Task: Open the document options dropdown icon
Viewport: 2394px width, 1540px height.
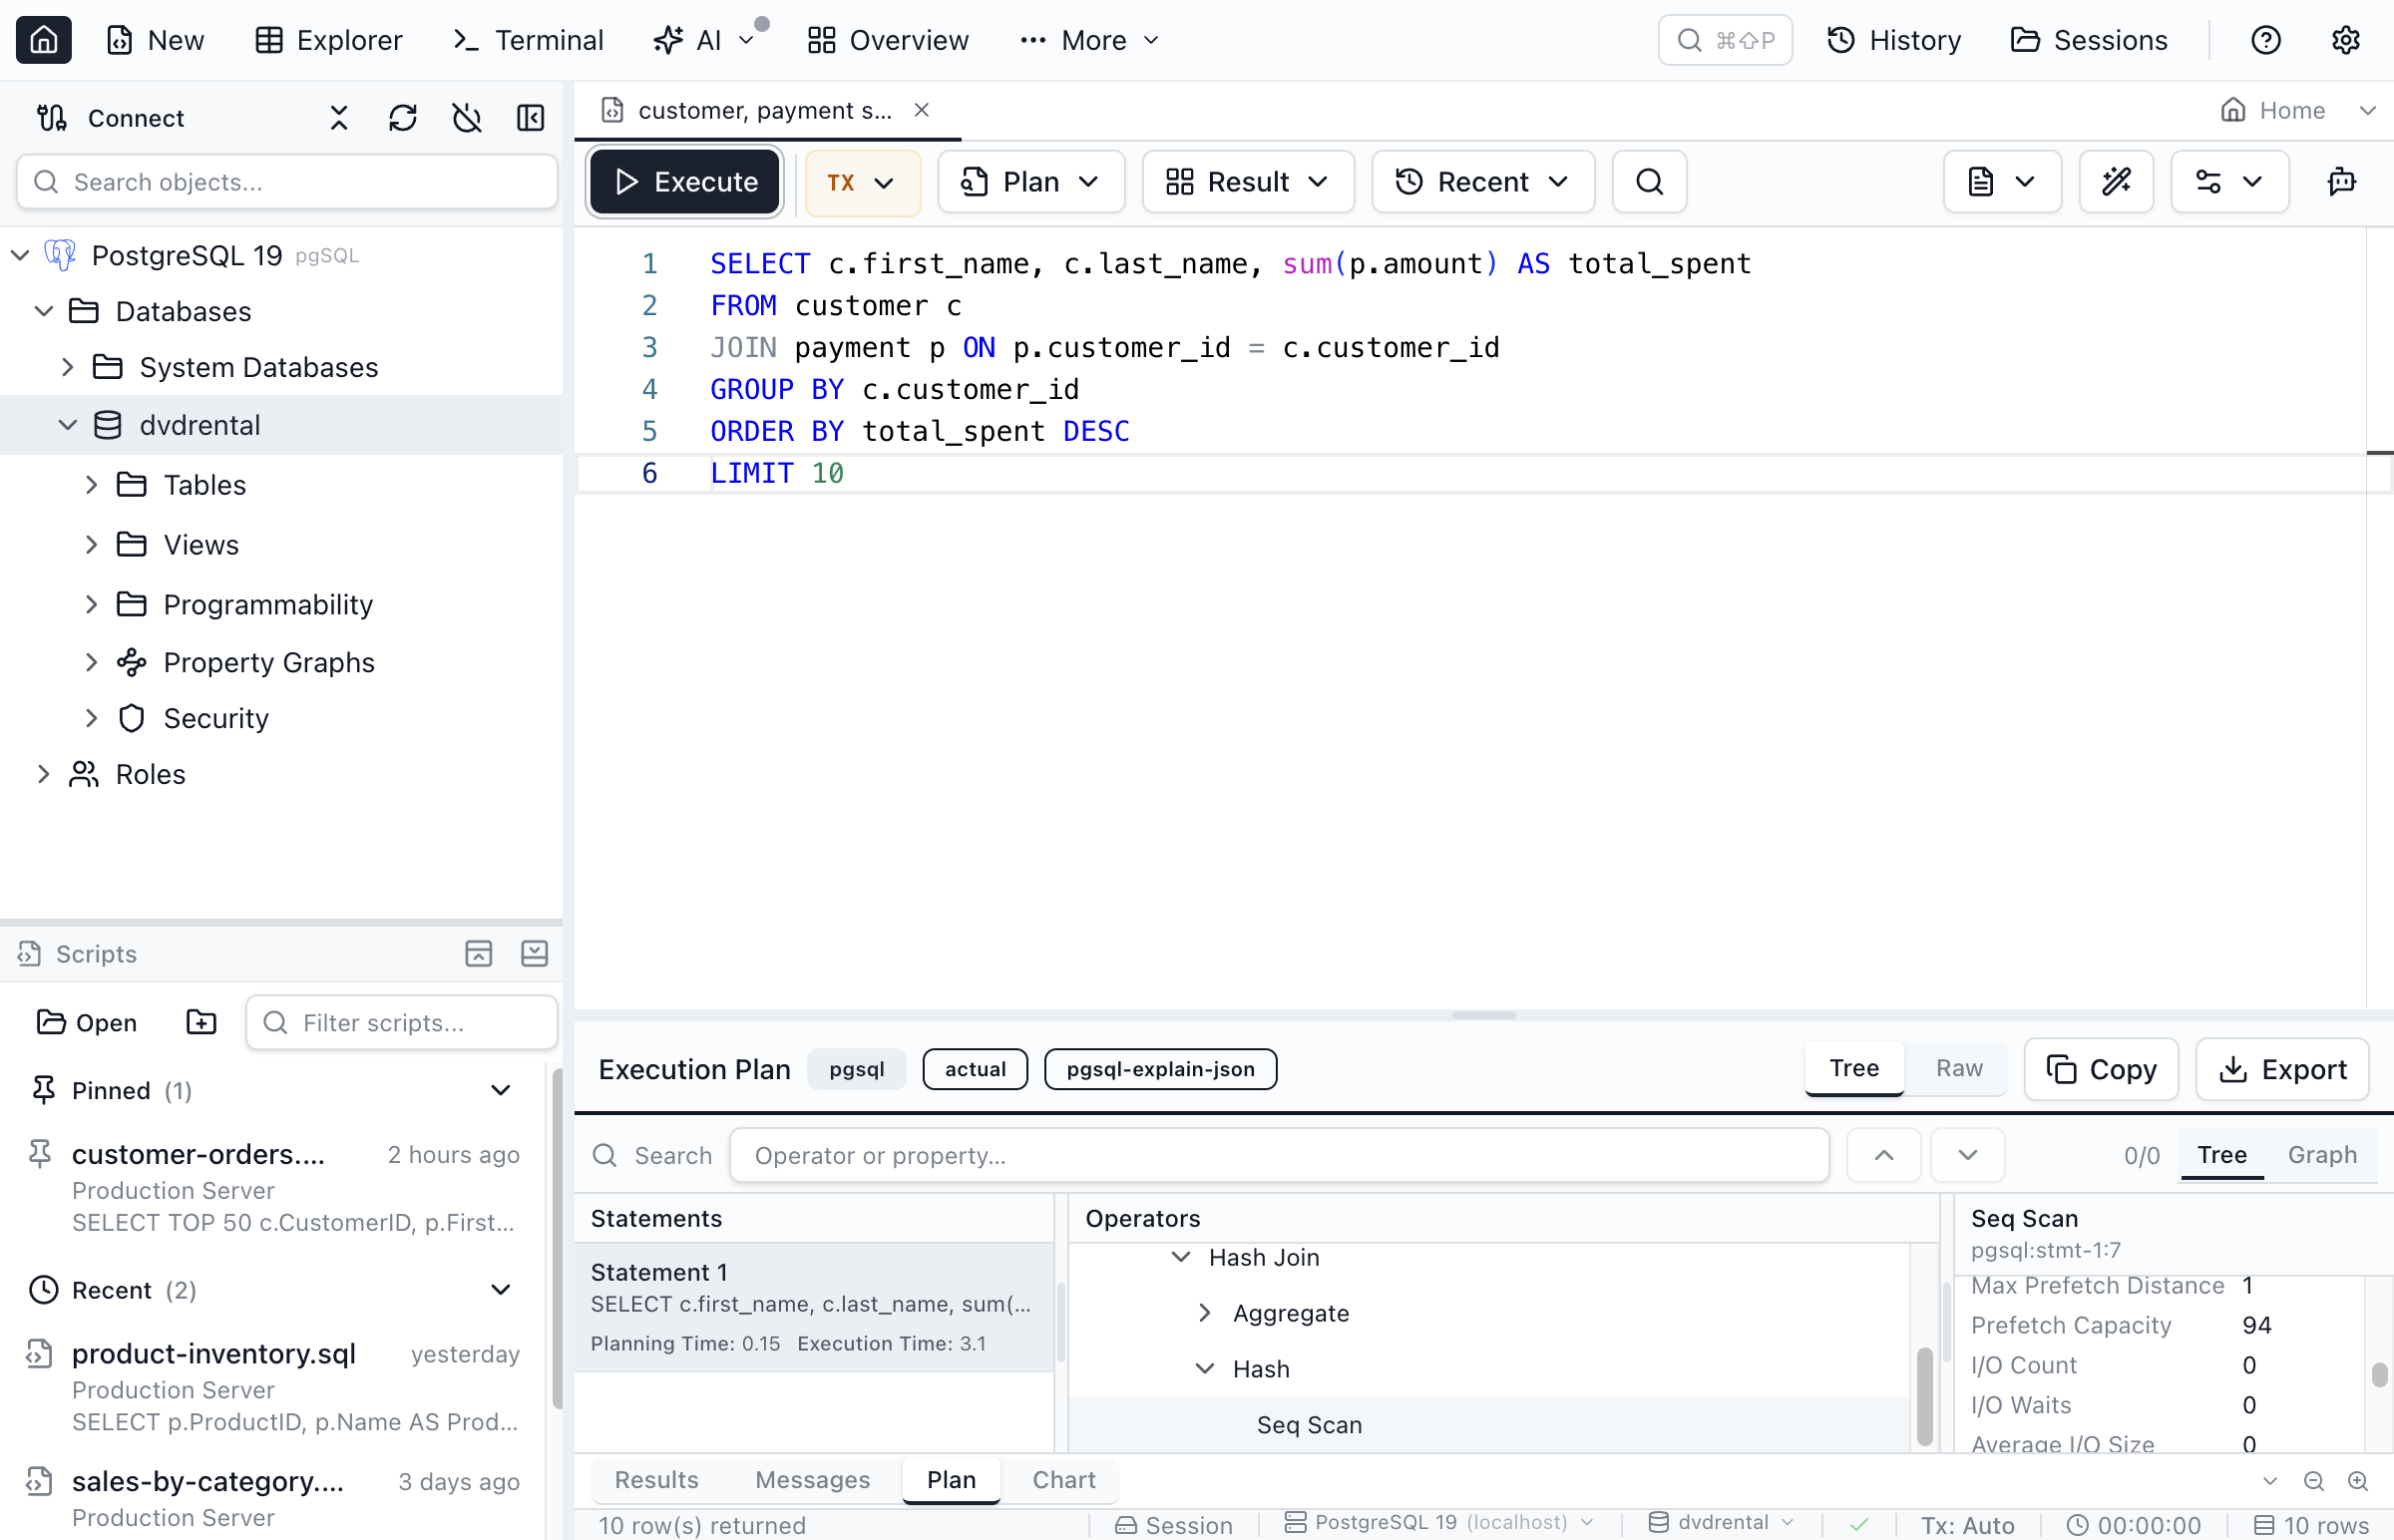Action: [2002, 182]
